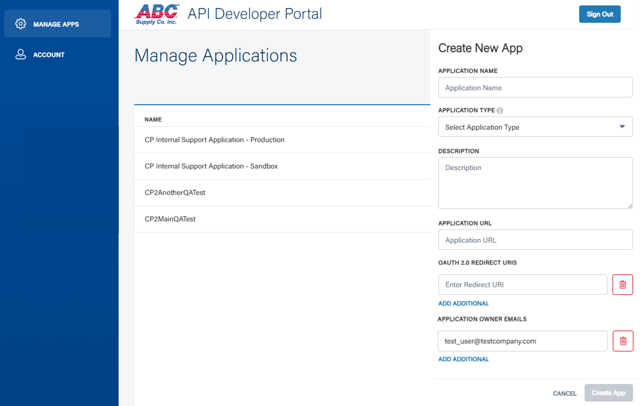Click into the Description text area
The width and height of the screenshot is (640, 406).
click(535, 182)
